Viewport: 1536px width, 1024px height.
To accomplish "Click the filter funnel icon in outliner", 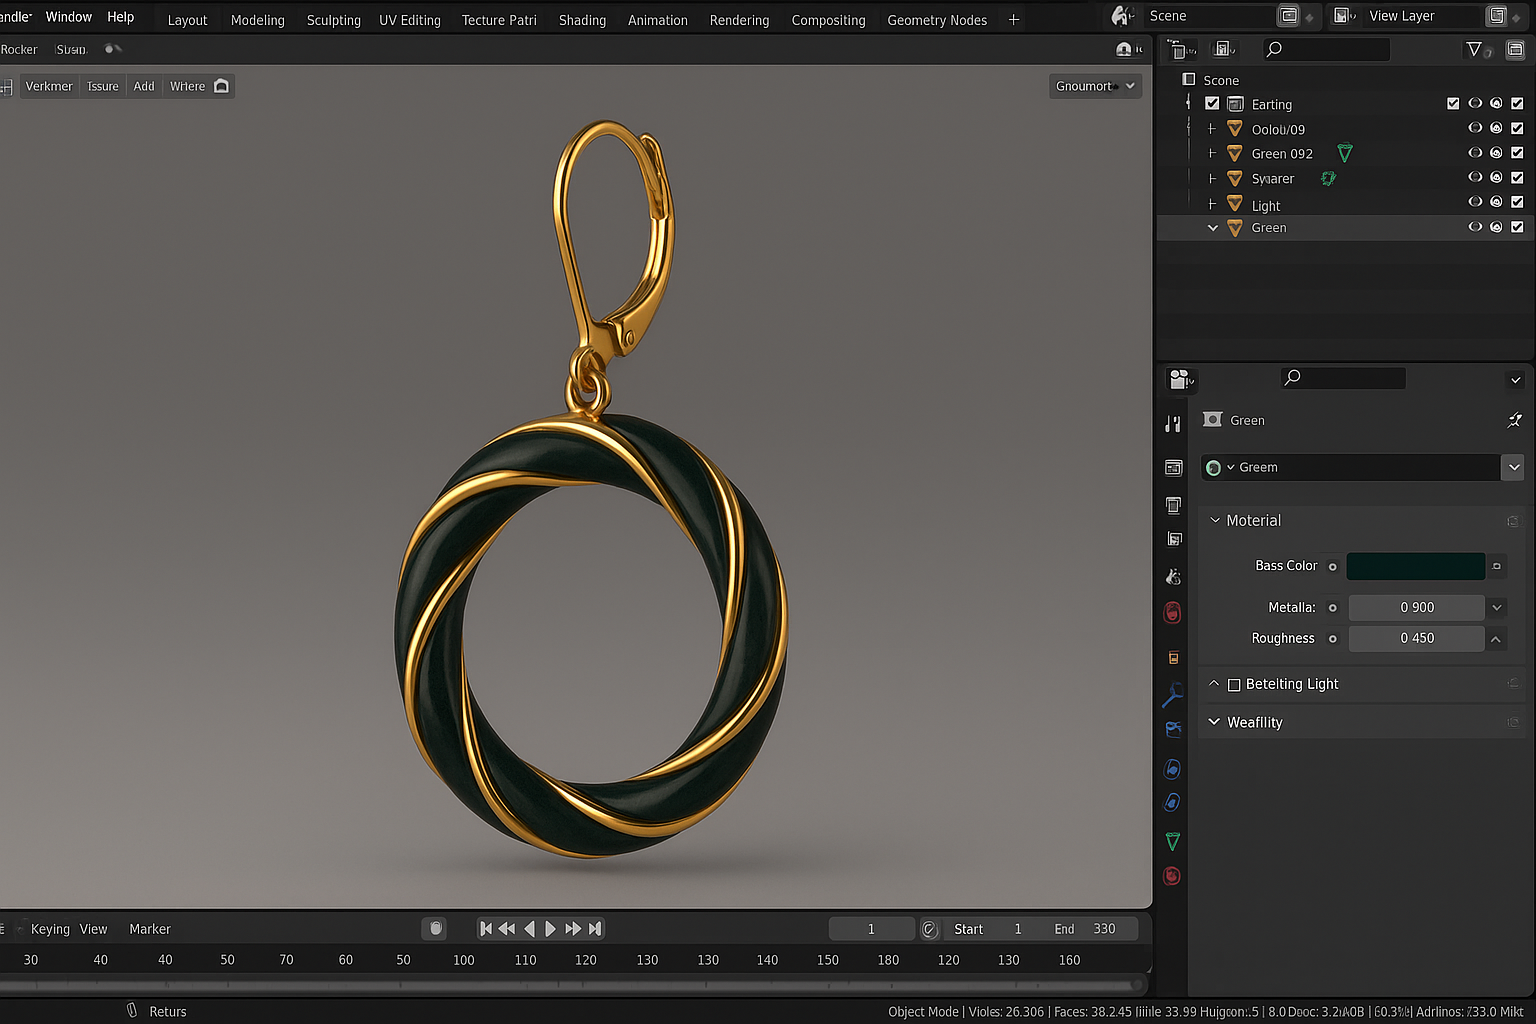I will pos(1474,49).
